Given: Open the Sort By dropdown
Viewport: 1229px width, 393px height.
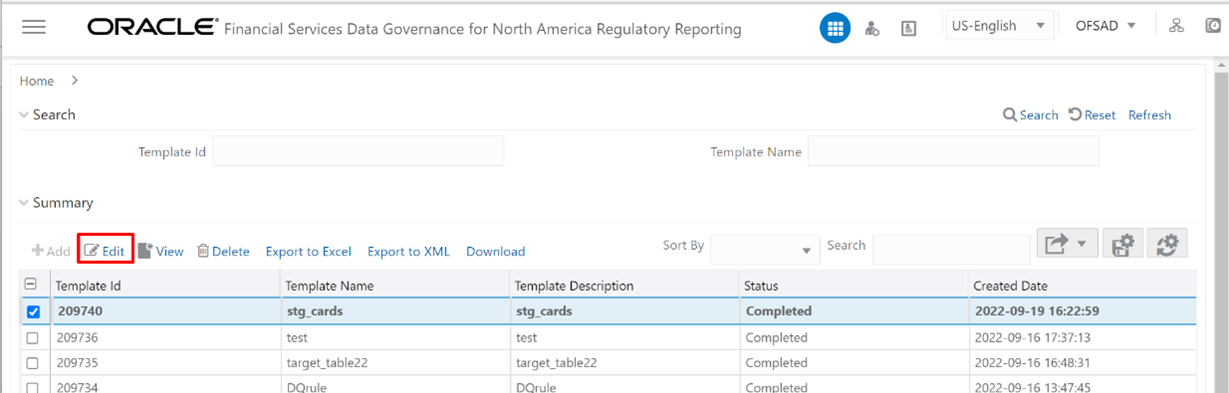Looking at the screenshot, I should point(765,250).
